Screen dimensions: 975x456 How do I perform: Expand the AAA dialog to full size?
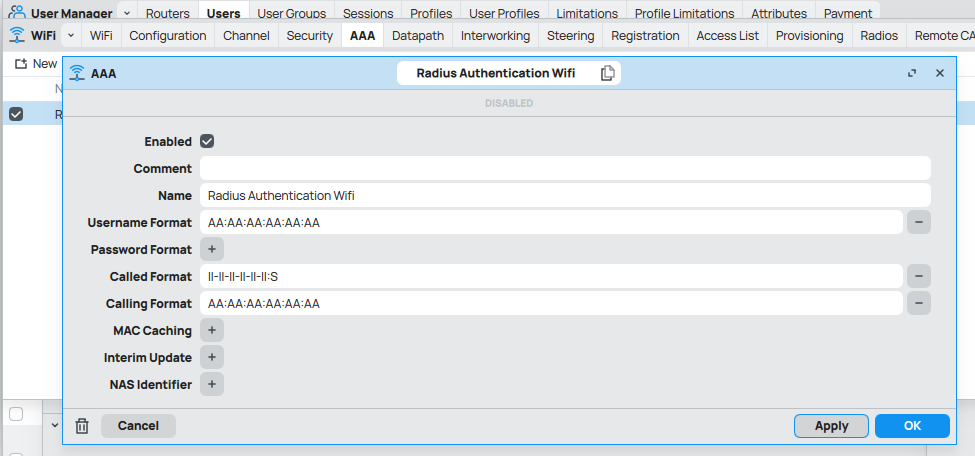tap(912, 73)
